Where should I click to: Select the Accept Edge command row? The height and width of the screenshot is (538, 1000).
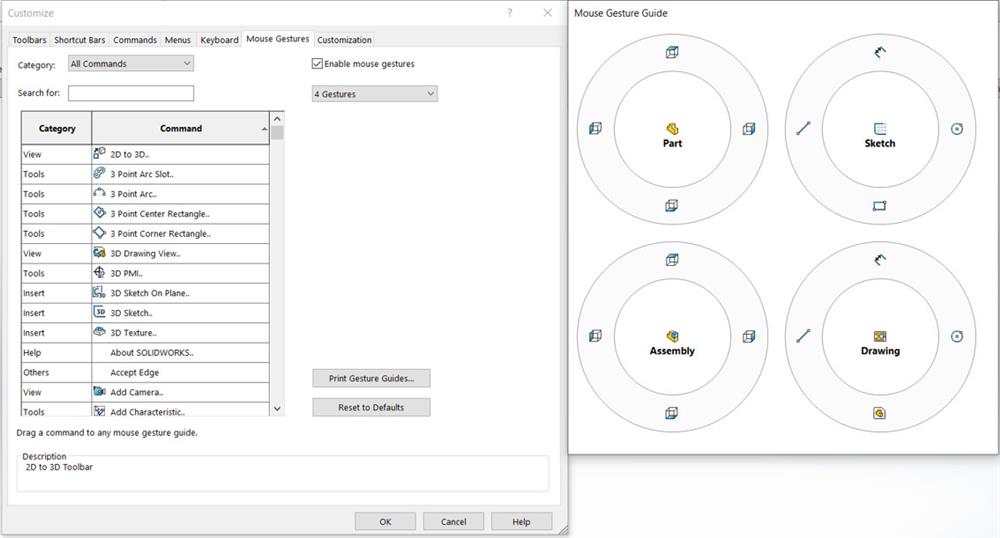click(145, 372)
